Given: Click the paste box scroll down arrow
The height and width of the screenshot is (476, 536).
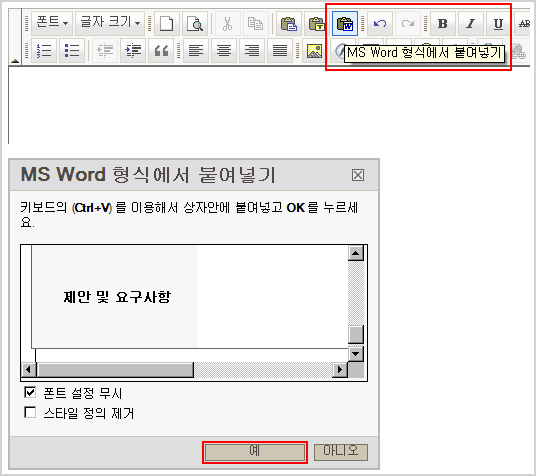Looking at the screenshot, I should tap(356, 354).
